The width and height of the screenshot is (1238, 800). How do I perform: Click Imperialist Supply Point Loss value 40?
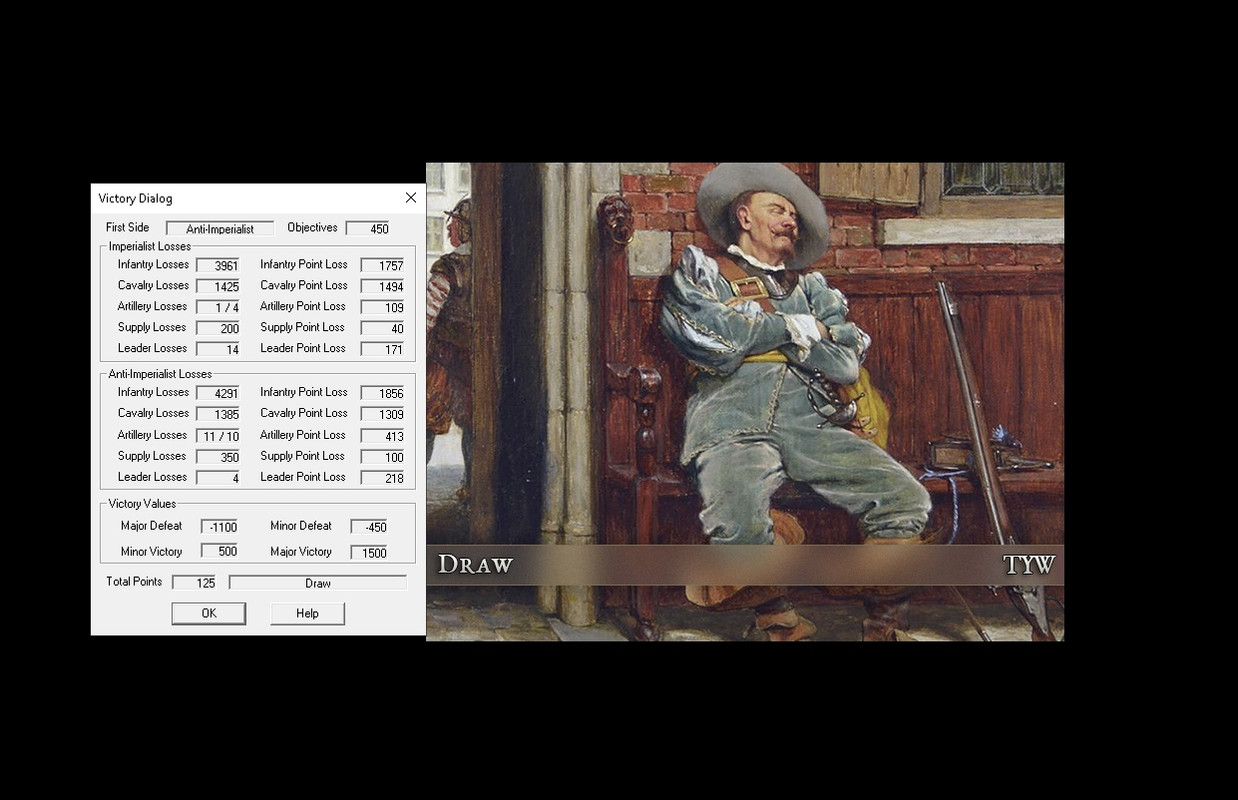[x=383, y=329]
